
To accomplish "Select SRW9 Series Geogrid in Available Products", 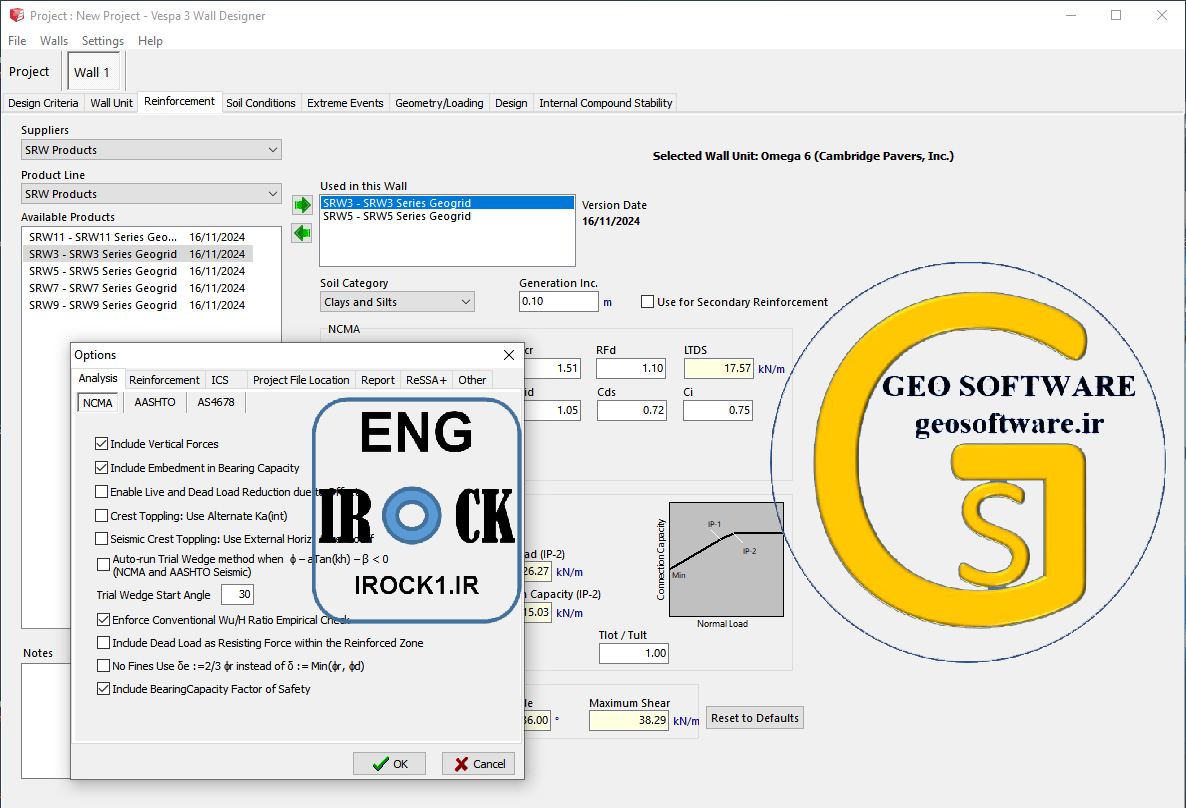I will point(137,305).
